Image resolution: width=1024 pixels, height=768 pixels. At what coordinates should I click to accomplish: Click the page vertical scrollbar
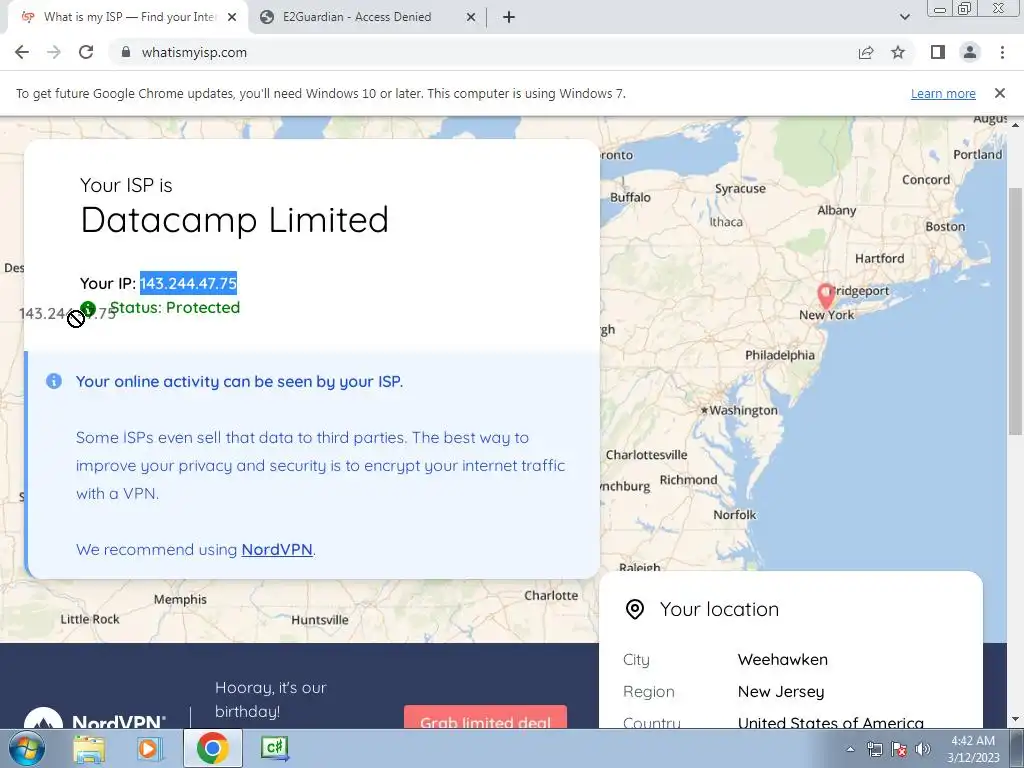click(1014, 310)
